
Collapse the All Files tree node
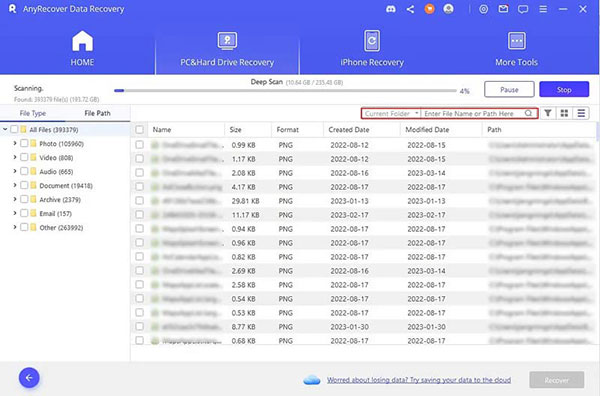[5, 129]
